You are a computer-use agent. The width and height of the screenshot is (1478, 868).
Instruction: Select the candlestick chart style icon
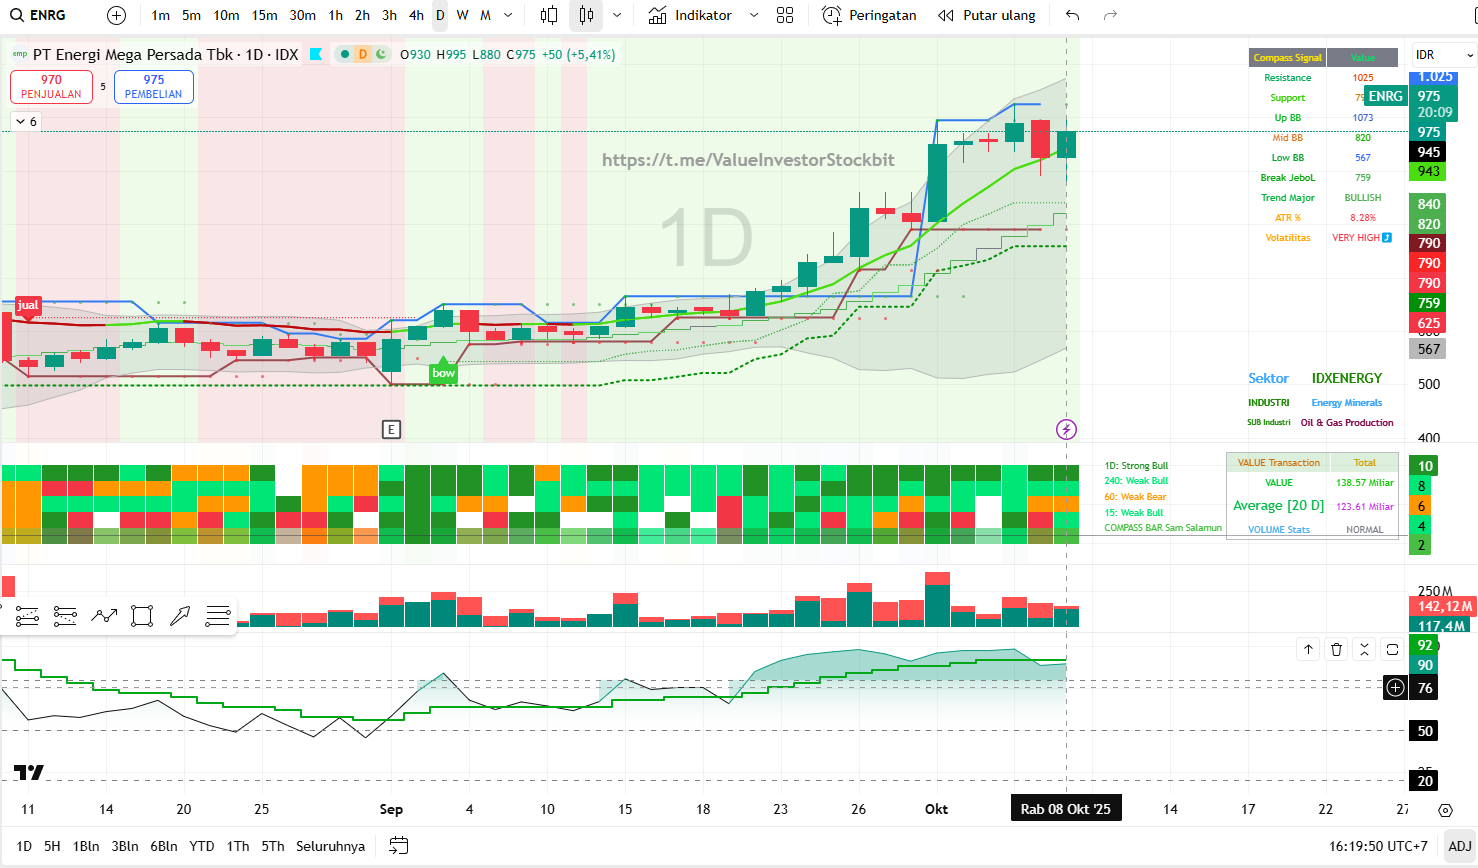coord(587,15)
